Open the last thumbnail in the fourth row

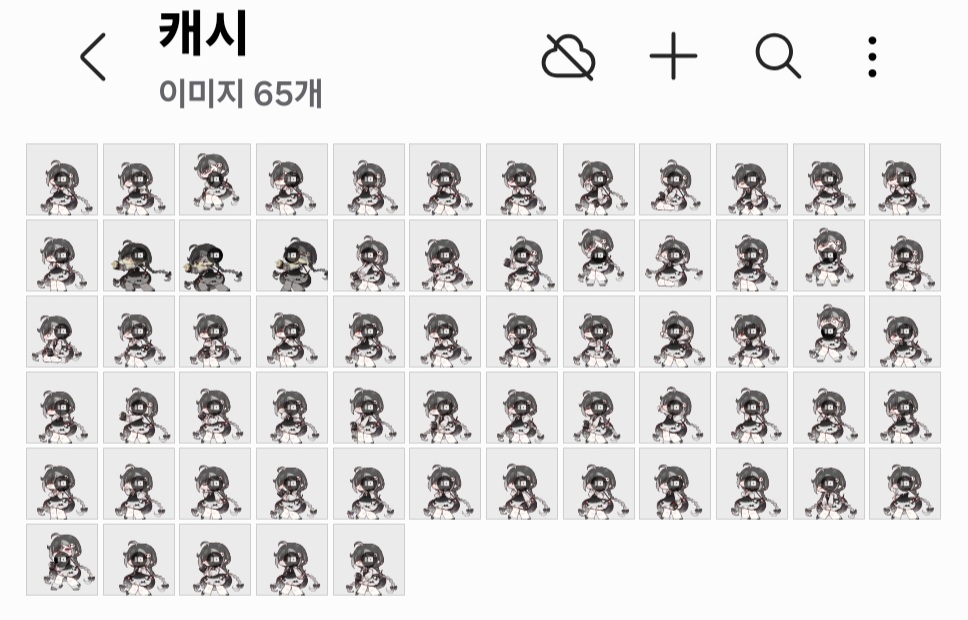[x=905, y=408]
